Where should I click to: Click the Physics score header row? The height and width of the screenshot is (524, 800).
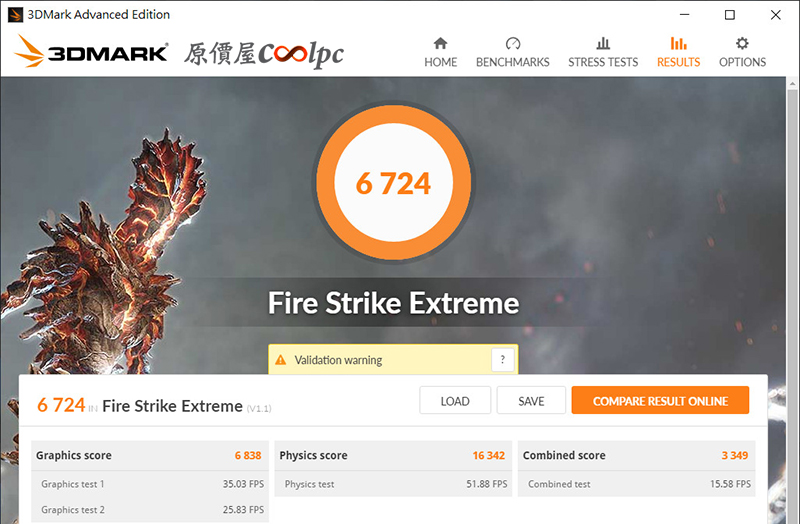(x=393, y=455)
